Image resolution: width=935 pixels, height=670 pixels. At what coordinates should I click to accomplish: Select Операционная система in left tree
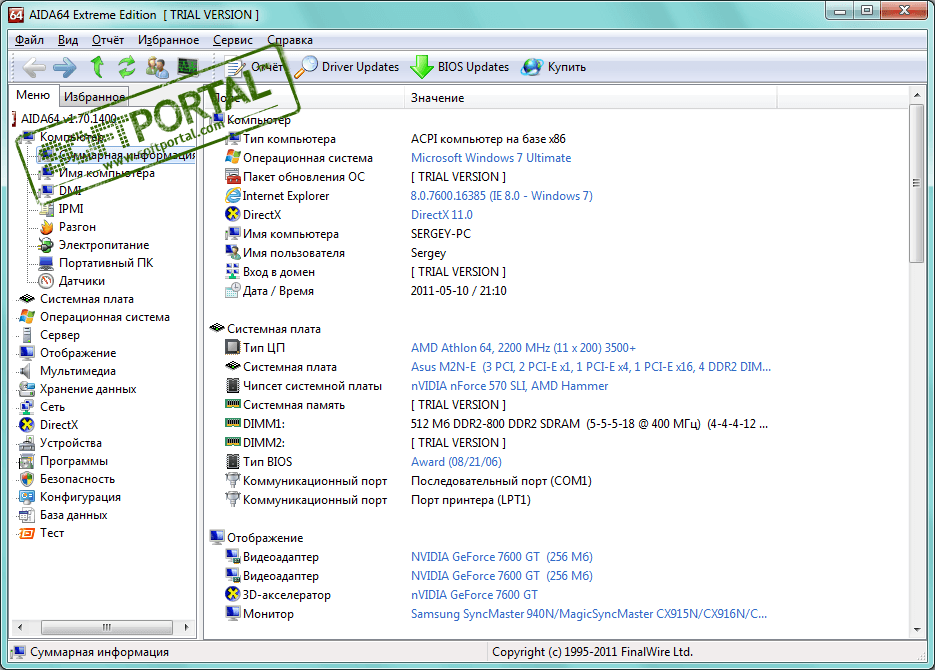[104, 317]
